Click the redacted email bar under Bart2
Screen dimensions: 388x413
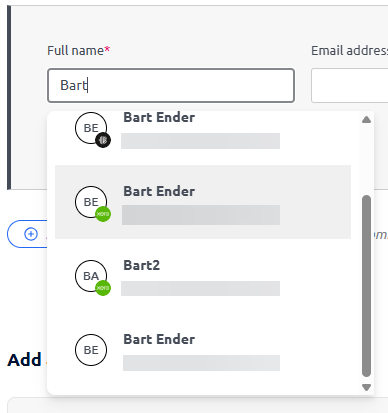[200, 288]
